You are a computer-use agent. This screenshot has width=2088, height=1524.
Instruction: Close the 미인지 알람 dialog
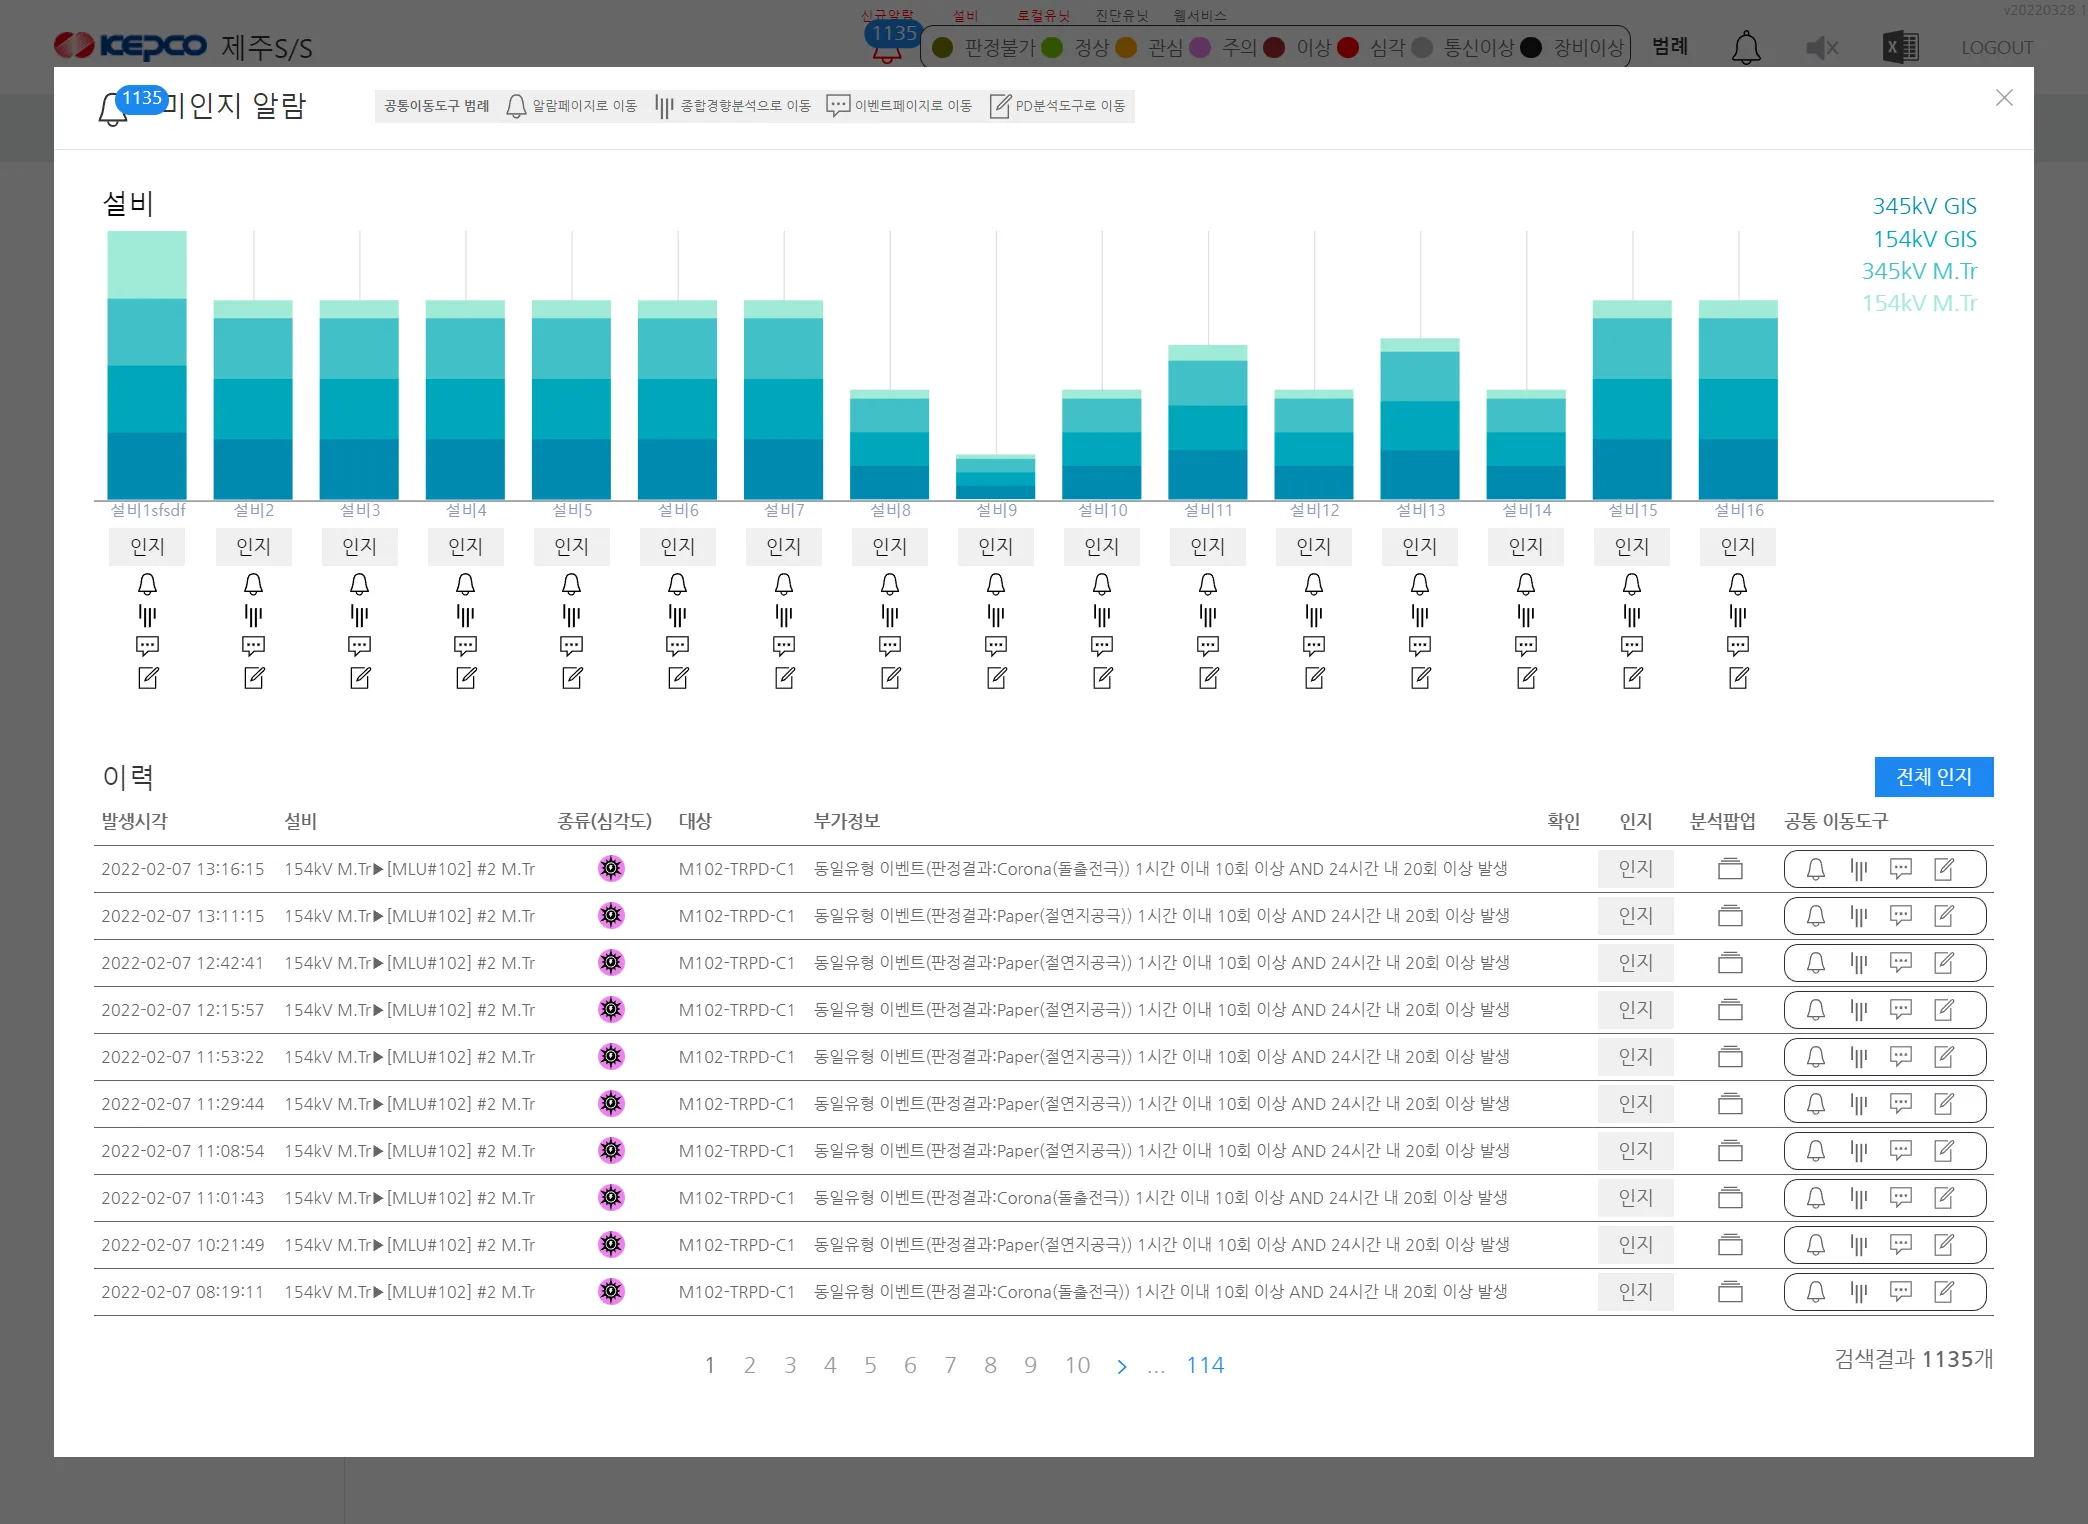(x=2004, y=98)
